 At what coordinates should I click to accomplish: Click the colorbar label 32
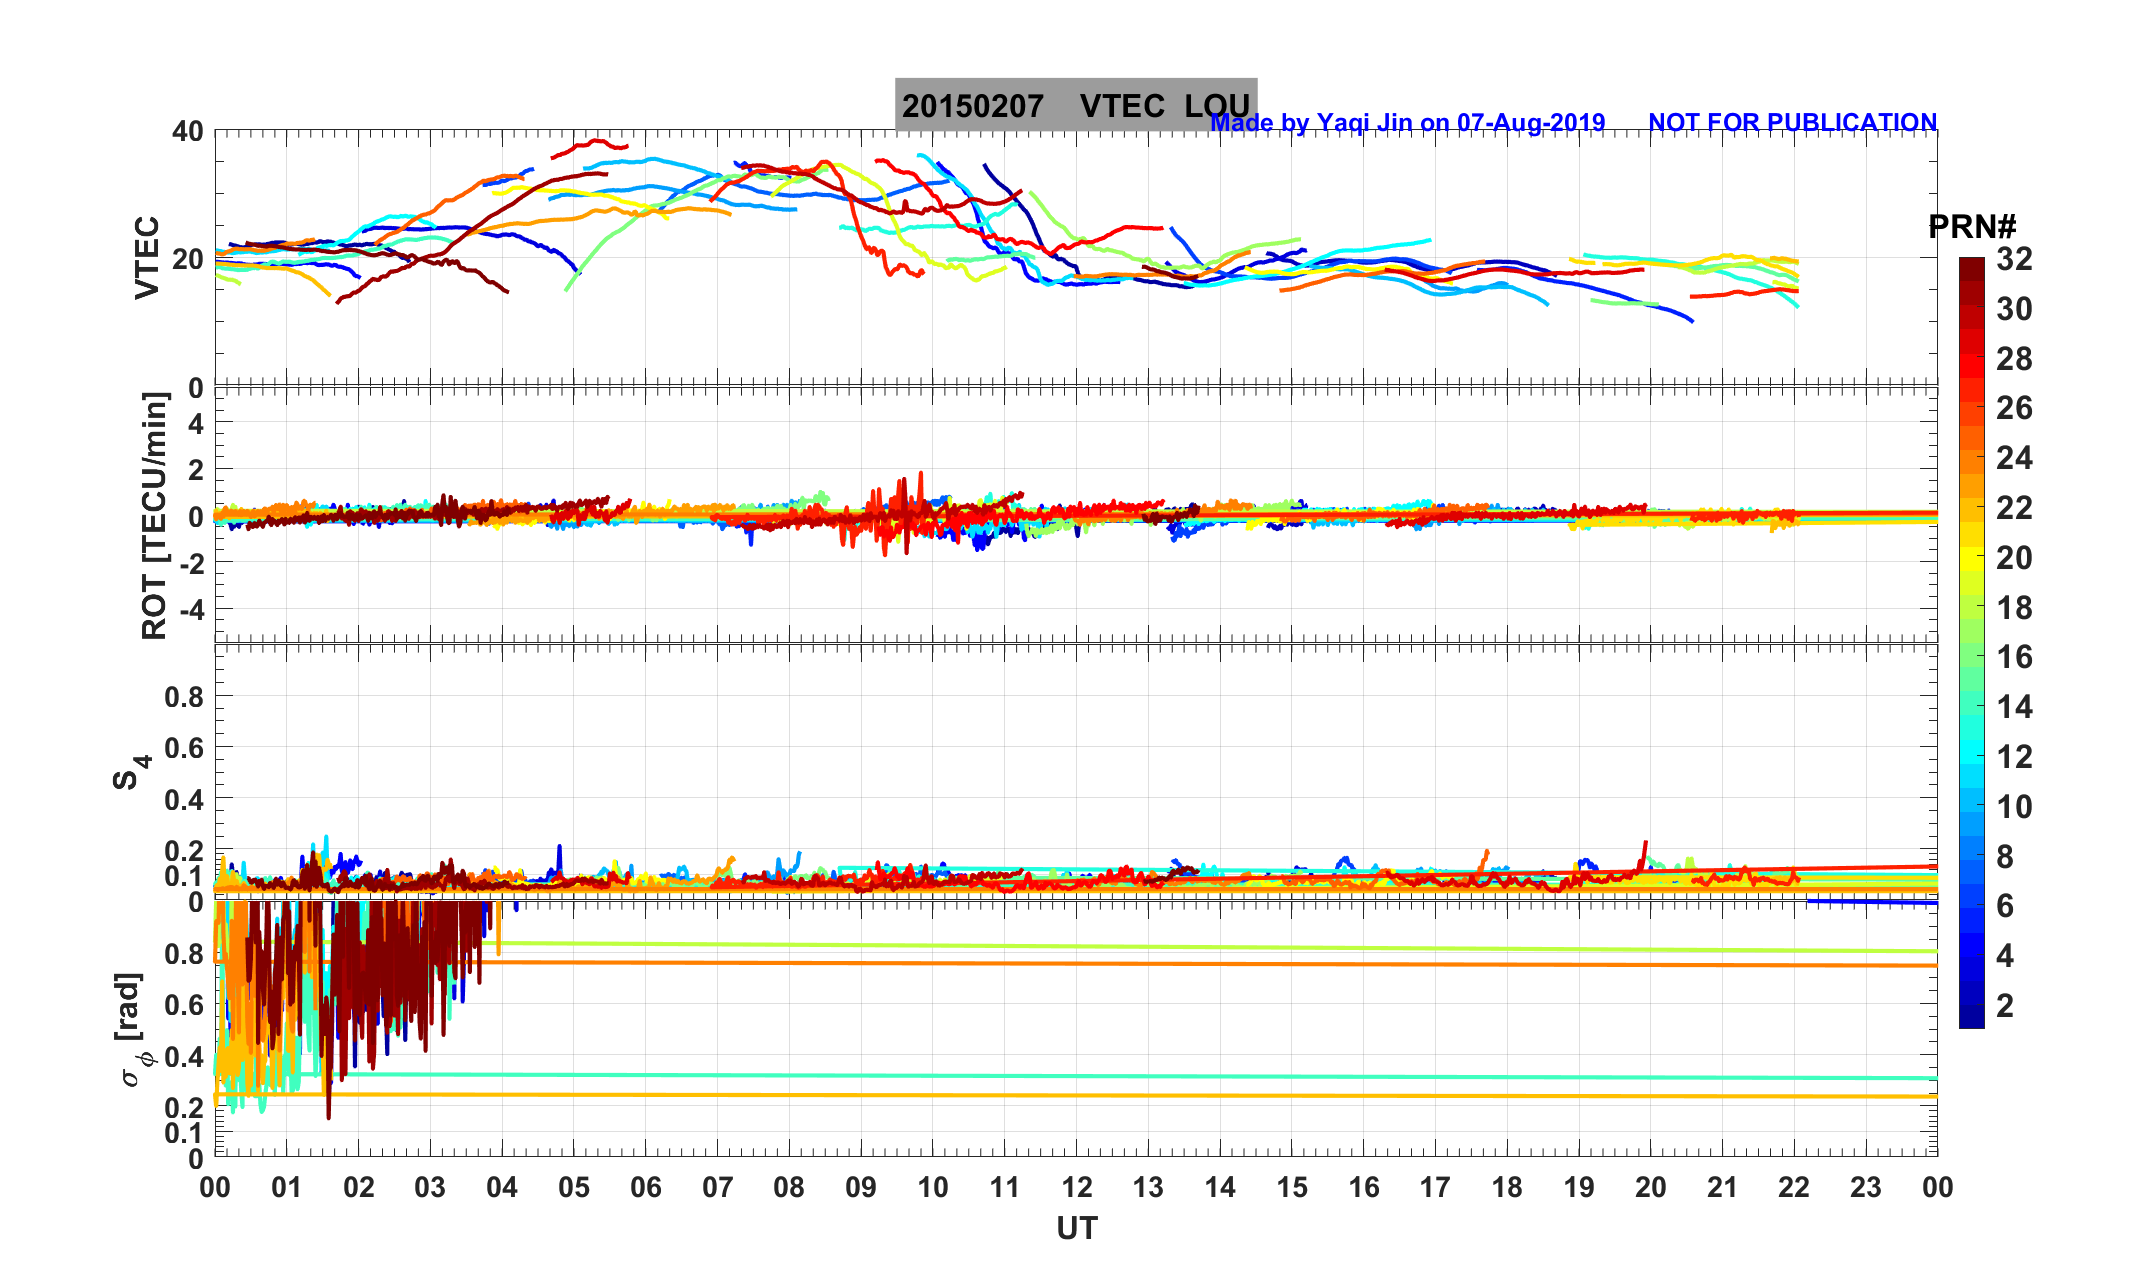point(2014,260)
